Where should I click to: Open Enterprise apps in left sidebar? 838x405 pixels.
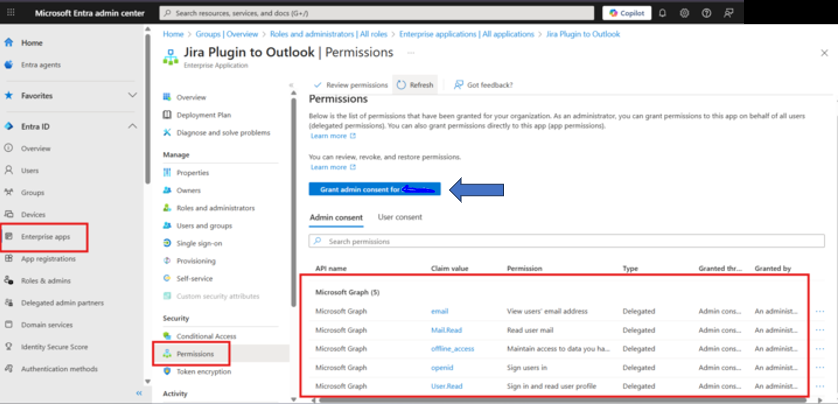45,237
